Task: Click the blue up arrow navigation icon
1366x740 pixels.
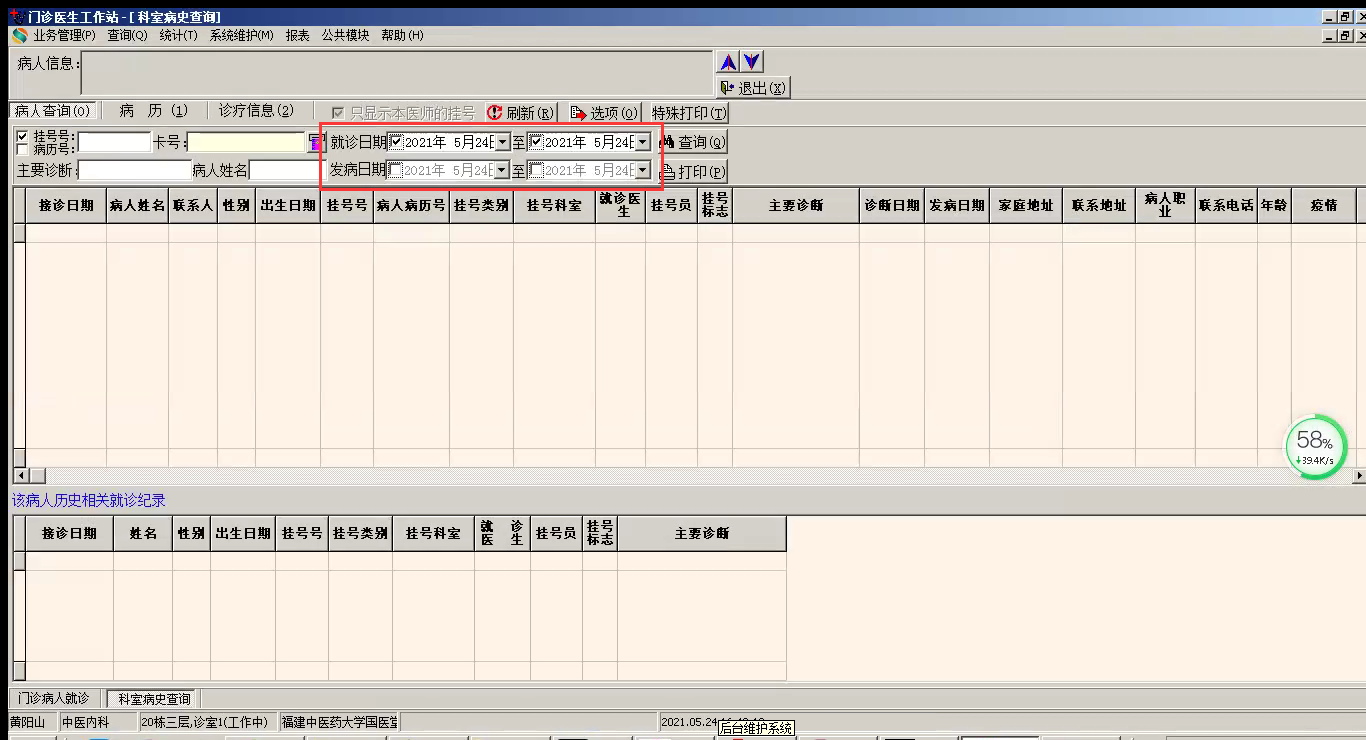Action: click(x=728, y=62)
